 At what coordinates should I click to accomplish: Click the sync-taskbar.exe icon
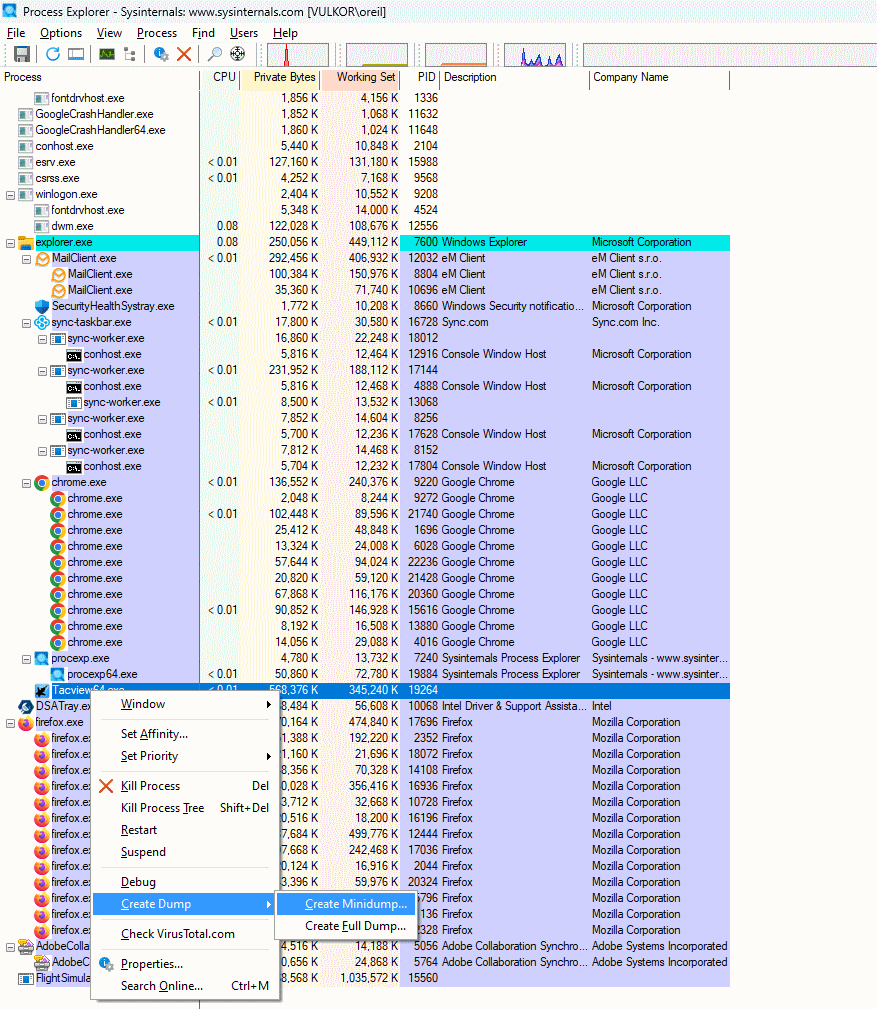42,322
